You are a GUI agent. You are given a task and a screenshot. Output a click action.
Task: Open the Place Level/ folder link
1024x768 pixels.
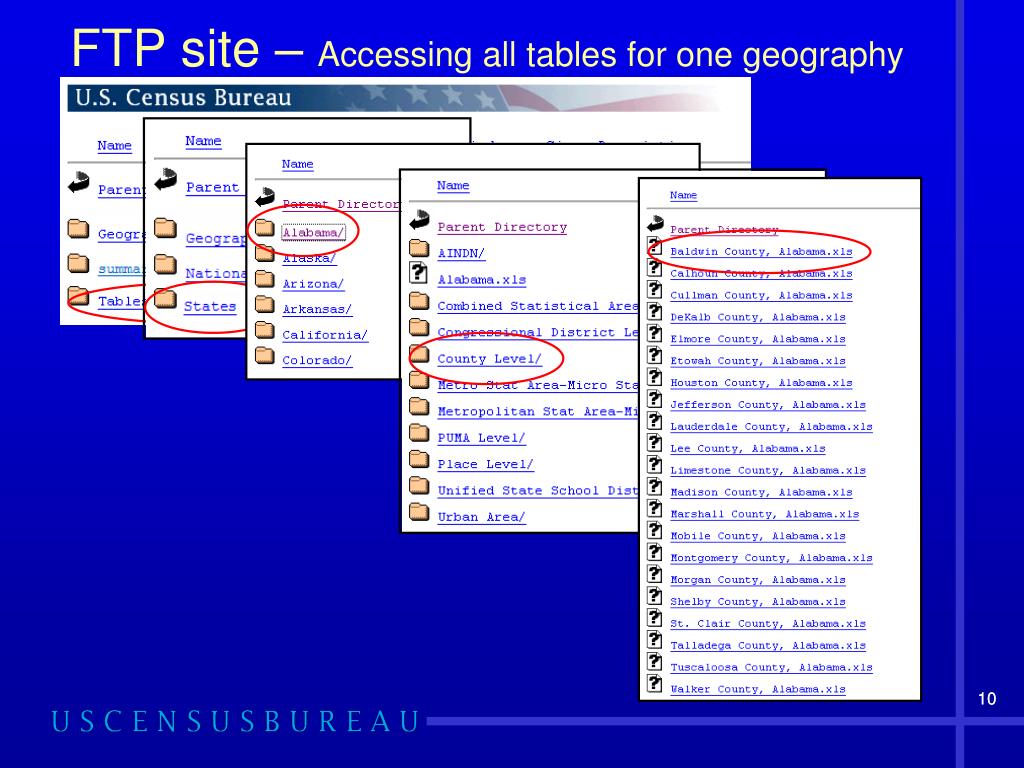point(485,464)
